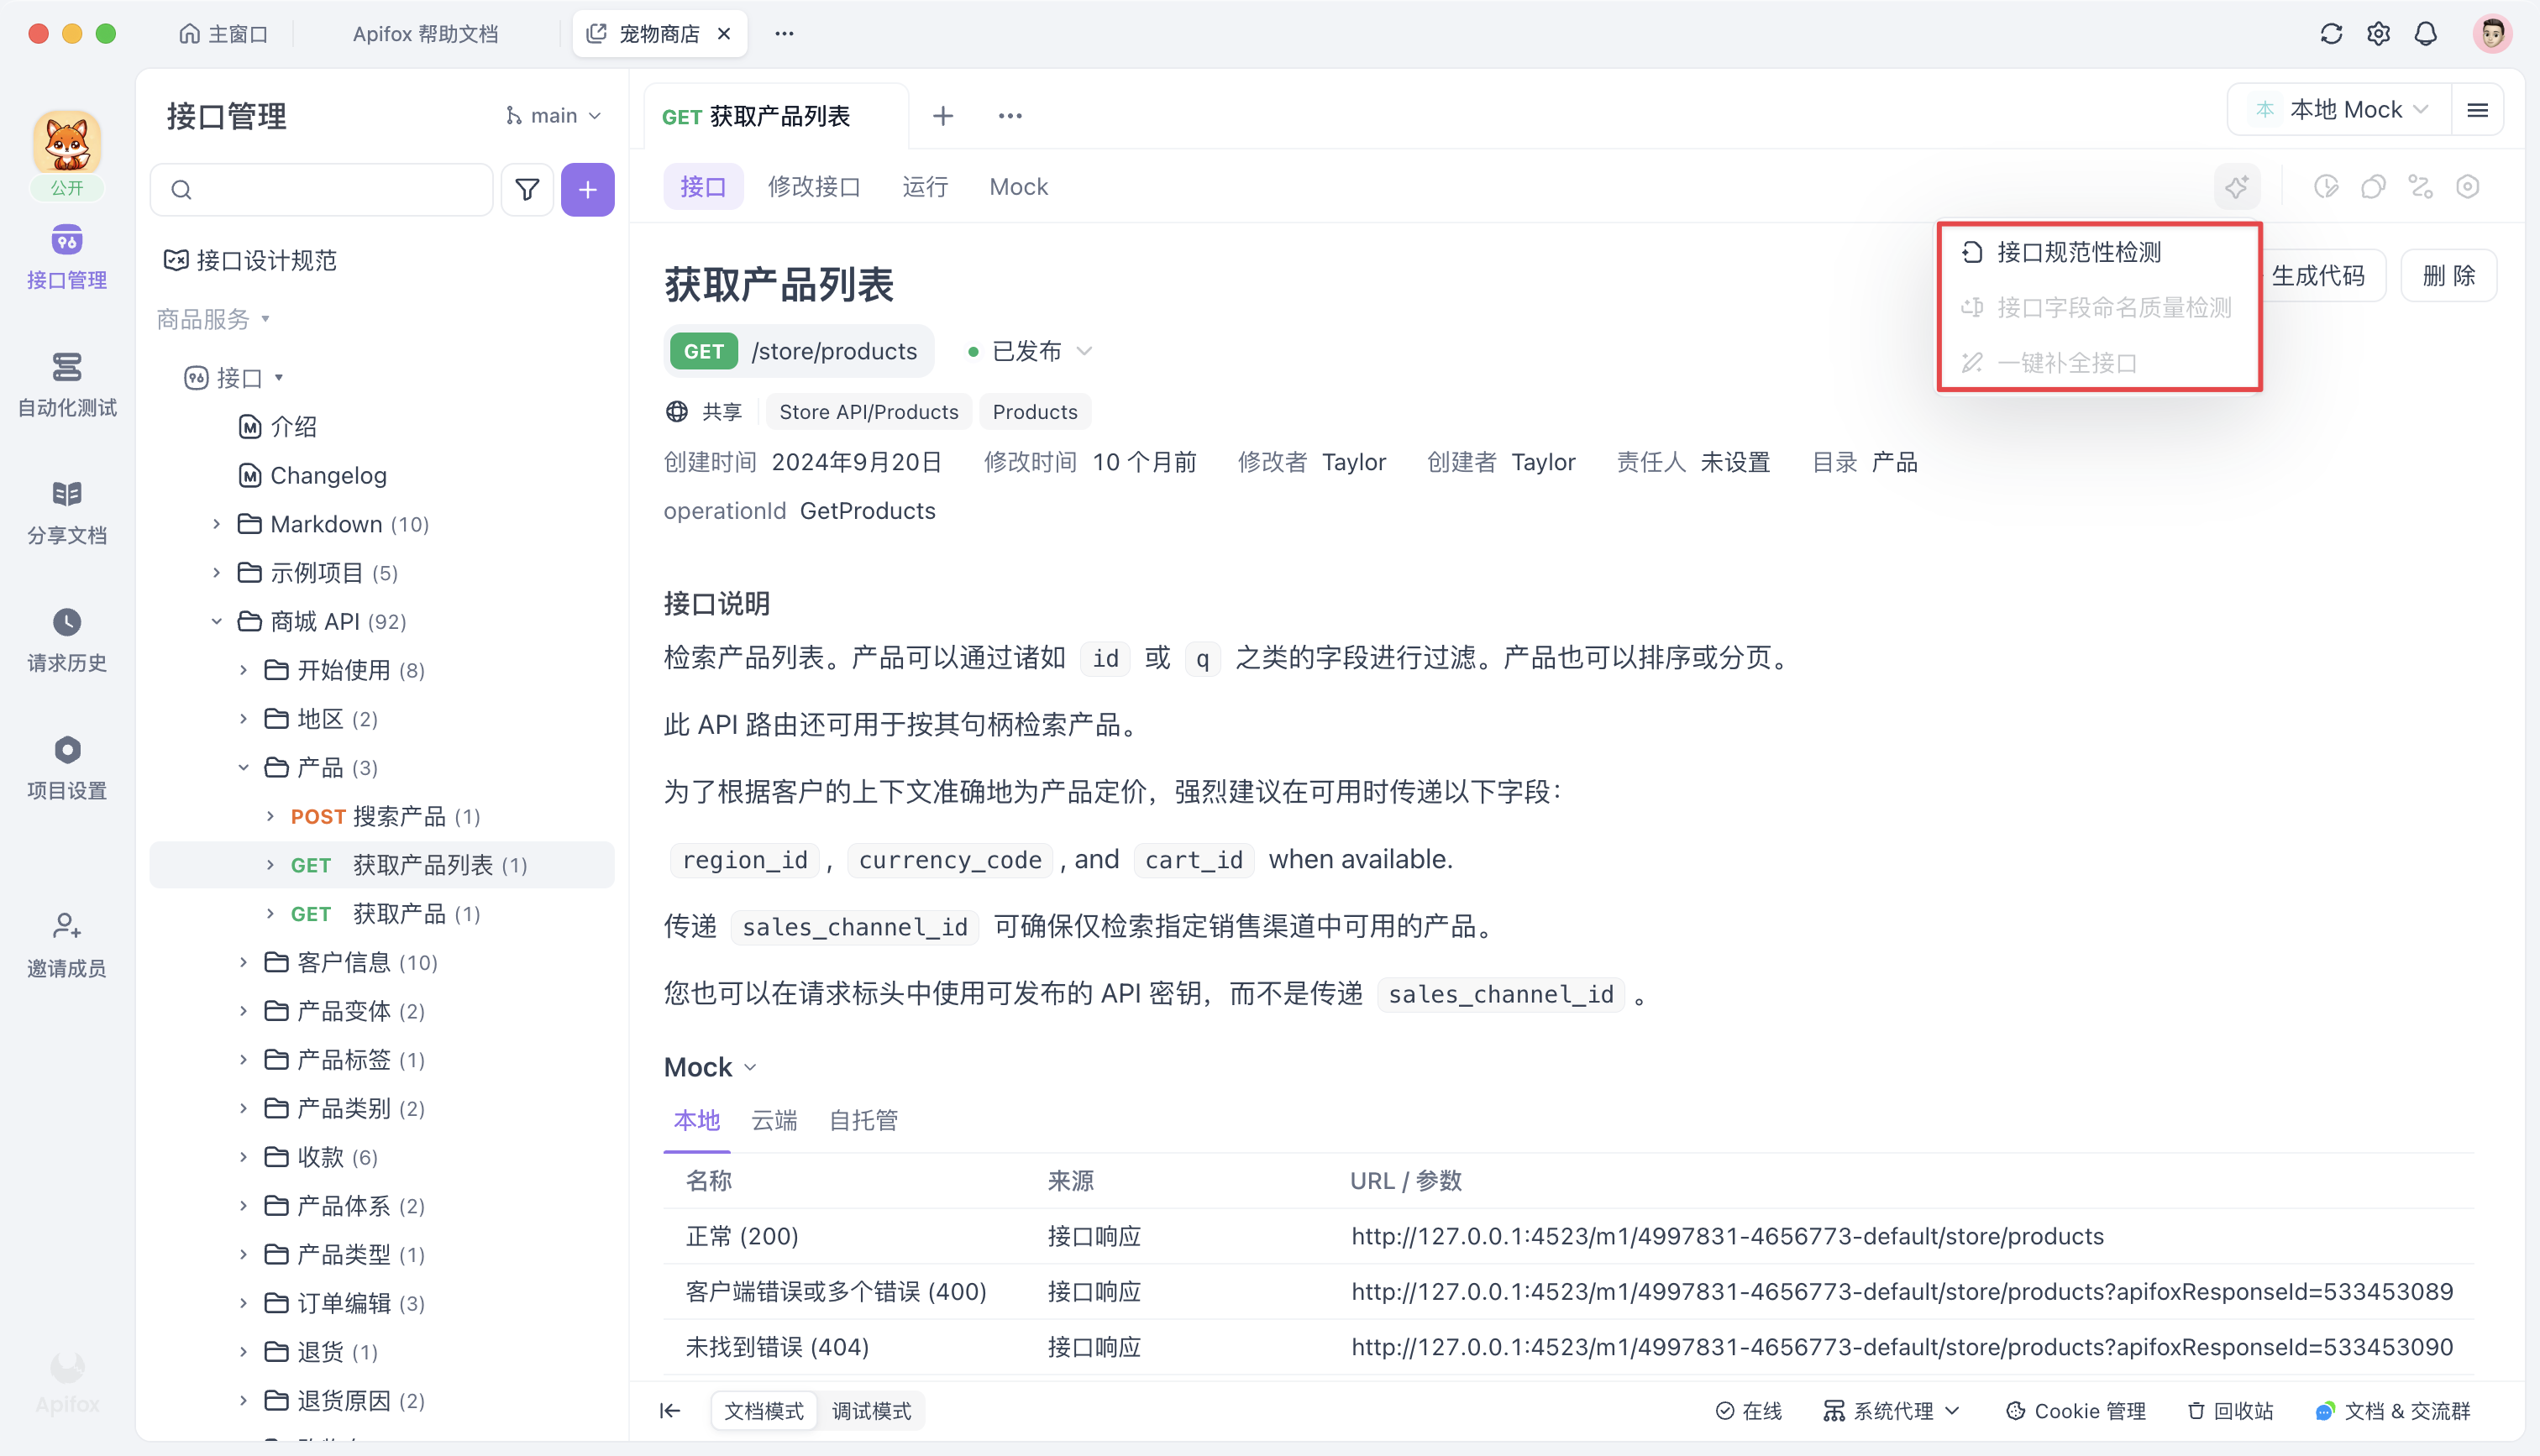
Task: Switch to 调试模式 at the bottom
Action: click(871, 1411)
